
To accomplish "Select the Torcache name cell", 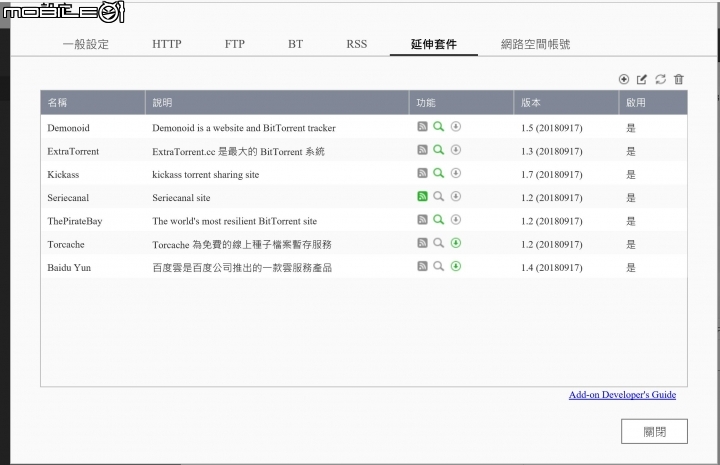I will click(x=66, y=245).
